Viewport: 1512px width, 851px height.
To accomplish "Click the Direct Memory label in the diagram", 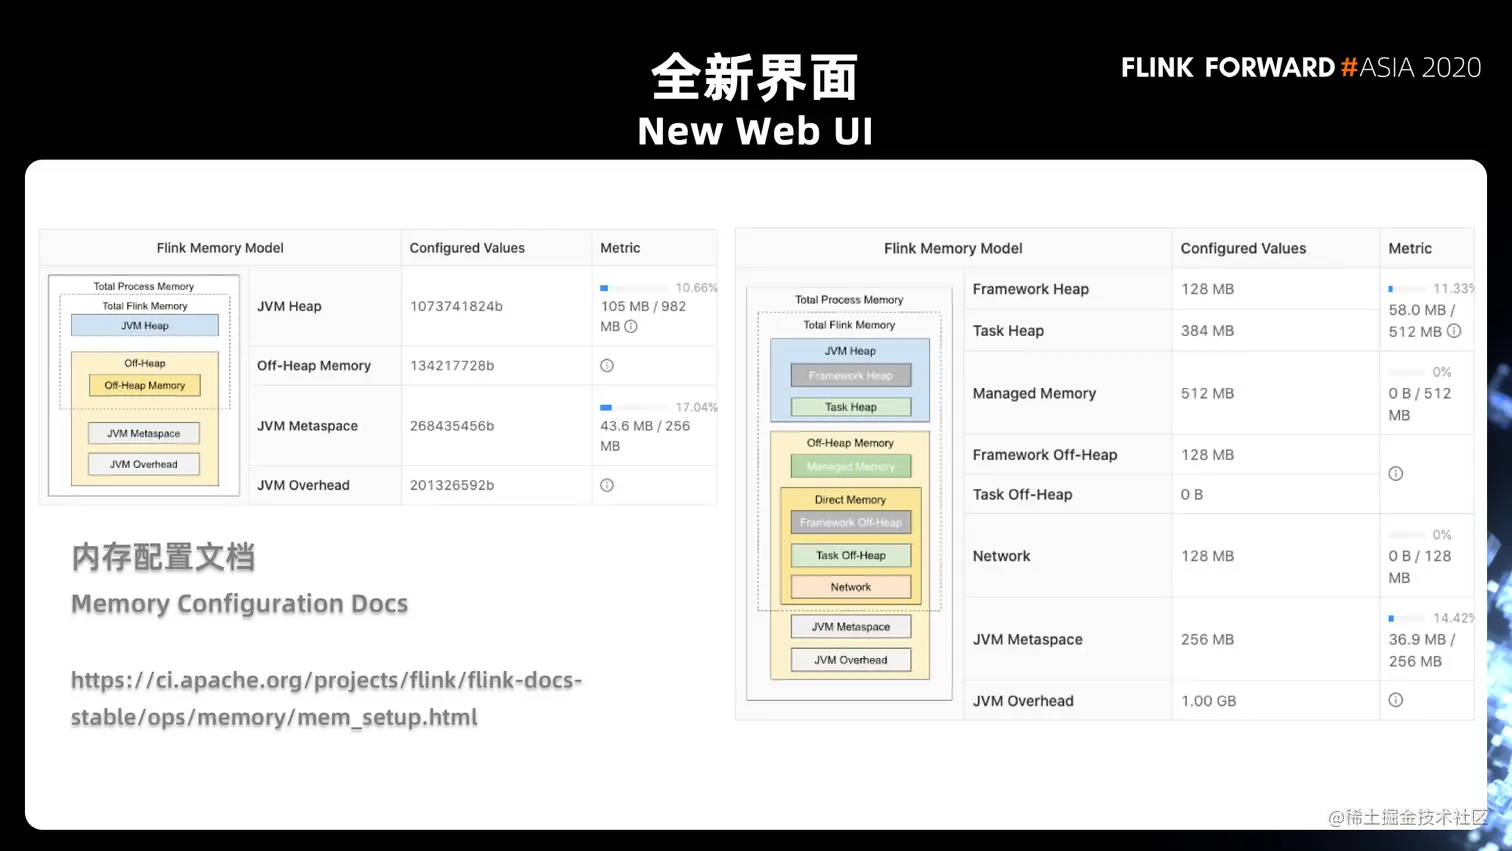I will click(850, 499).
